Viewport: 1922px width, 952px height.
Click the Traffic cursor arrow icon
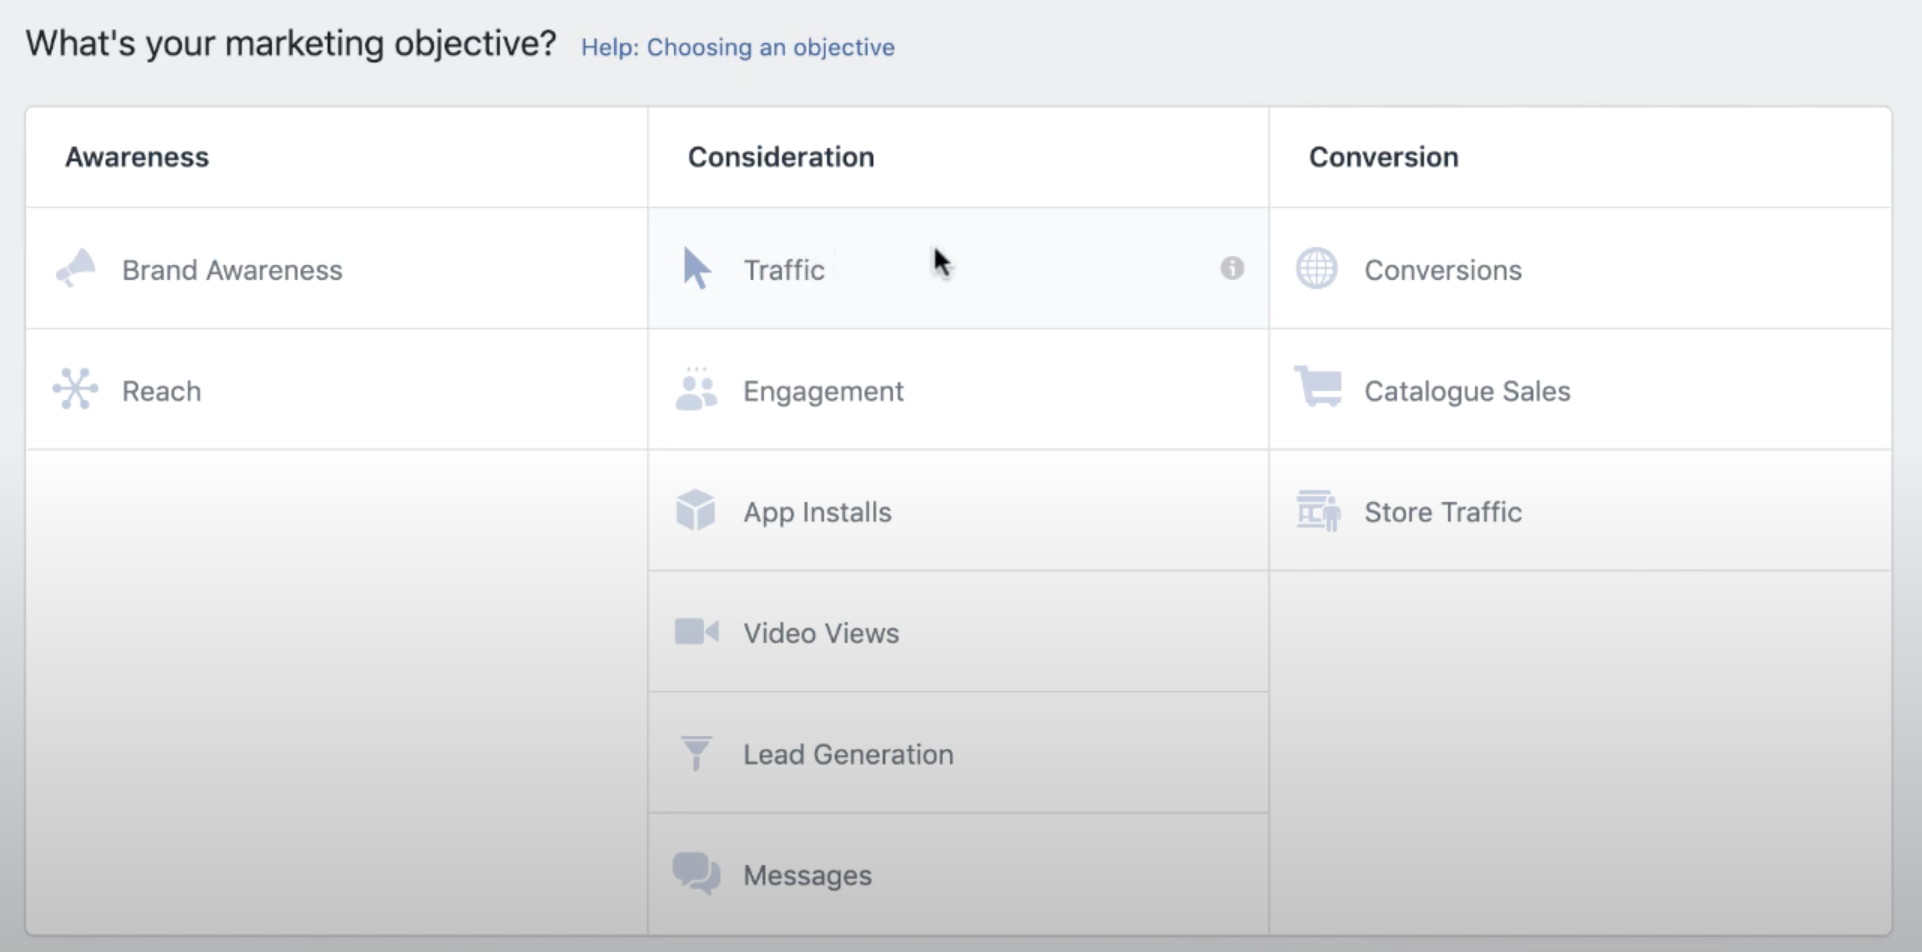coord(697,269)
